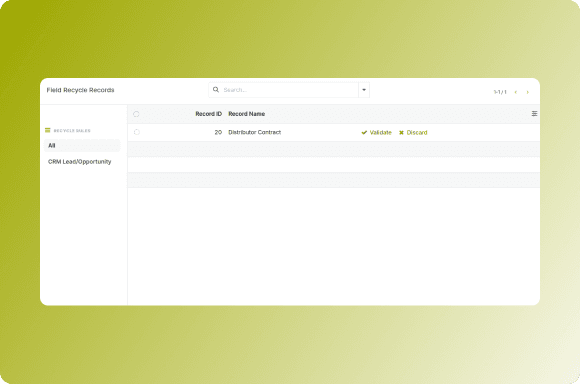Viewport: 580px width, 384px height.
Task: Go to the previous page arrow
Action: click(516, 92)
